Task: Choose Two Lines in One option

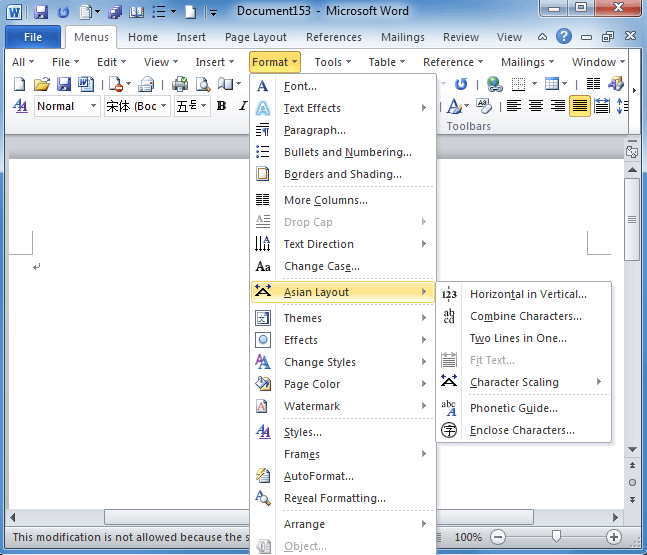Action: [x=518, y=338]
